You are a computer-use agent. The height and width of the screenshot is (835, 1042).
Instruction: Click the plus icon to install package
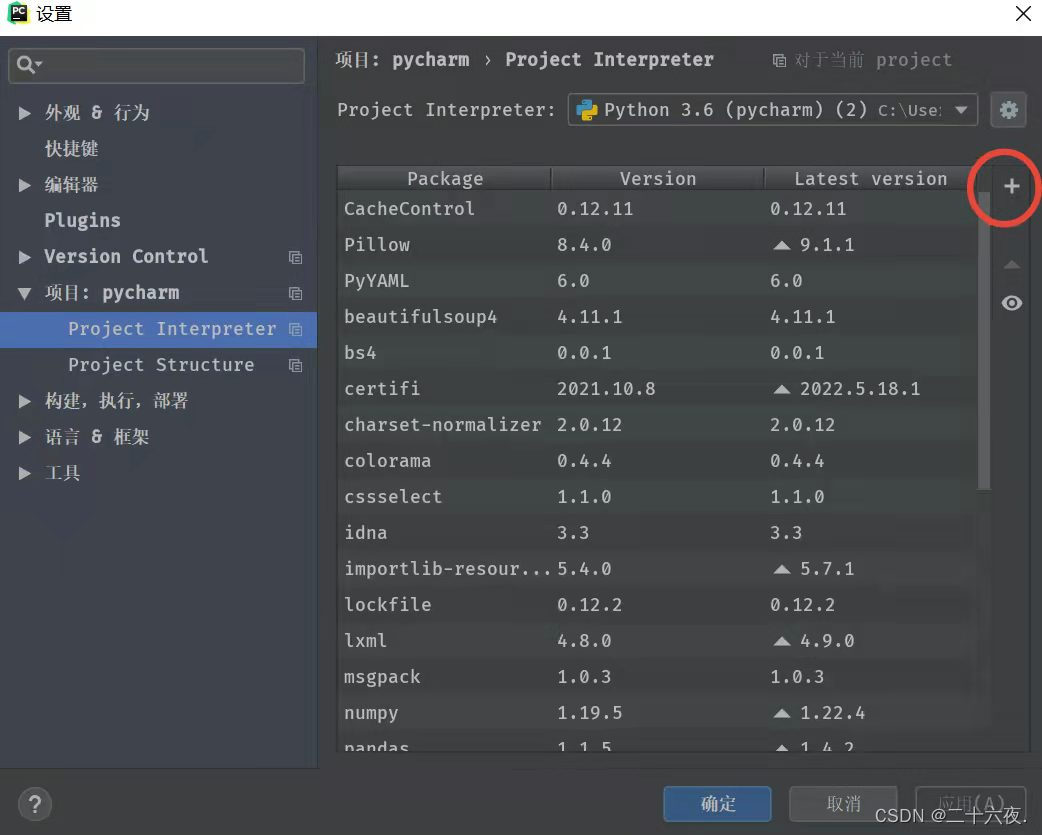pyautogui.click(x=1011, y=187)
